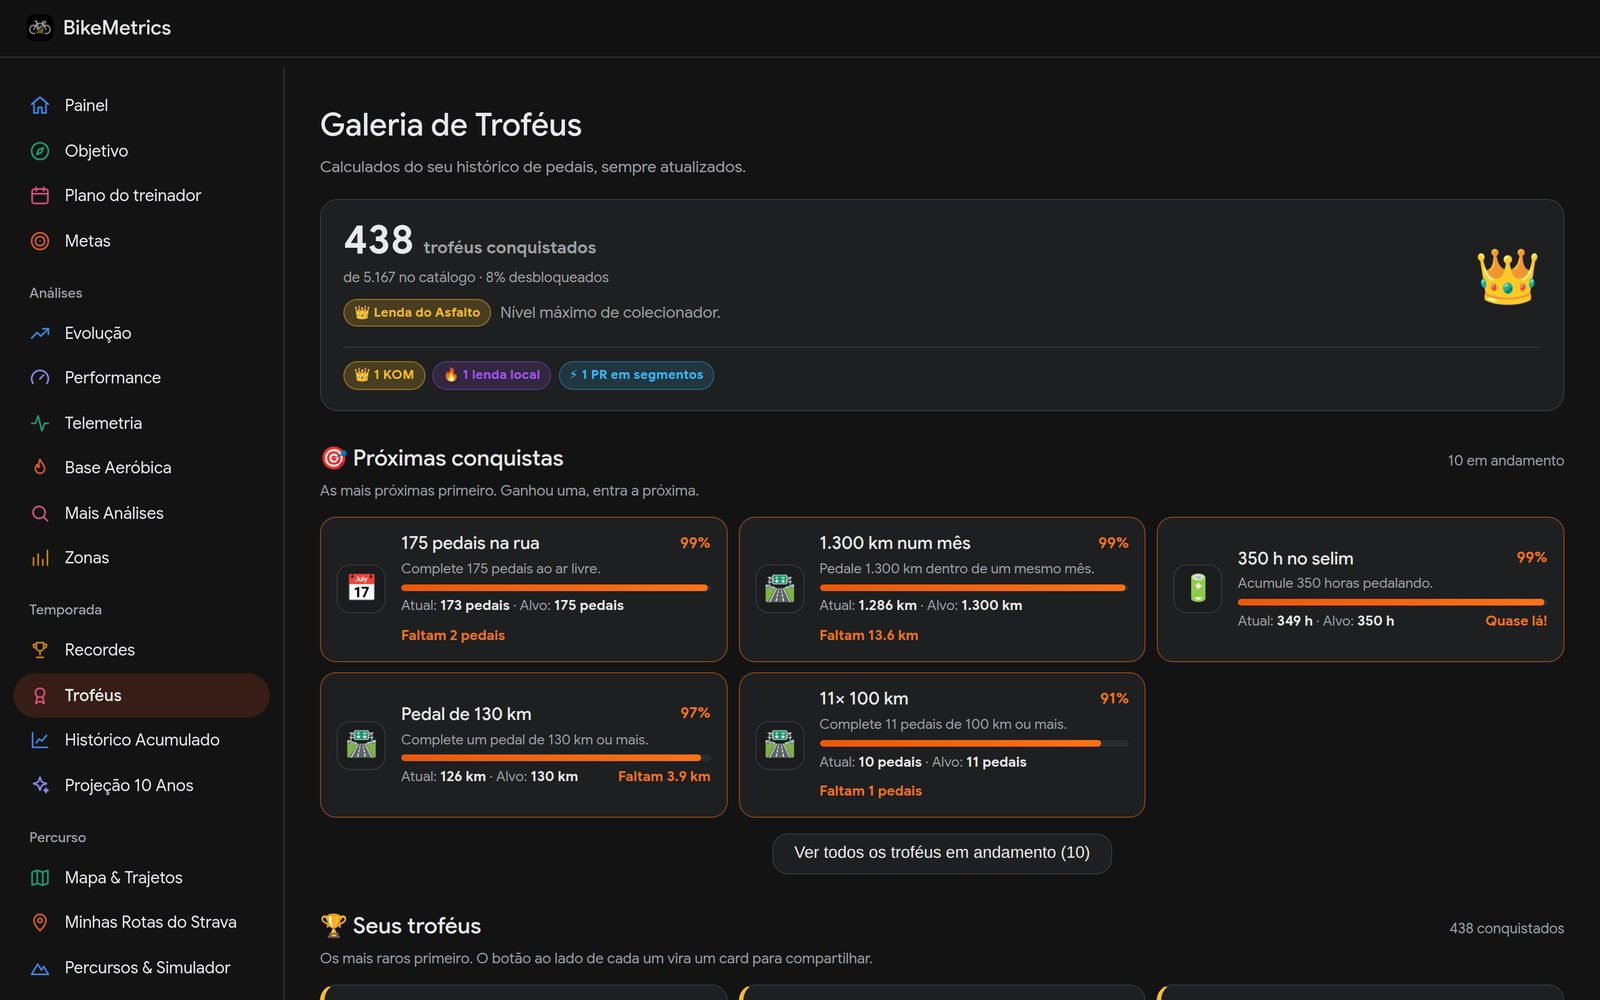Click the medal icon beside Troféus

pos(40,696)
